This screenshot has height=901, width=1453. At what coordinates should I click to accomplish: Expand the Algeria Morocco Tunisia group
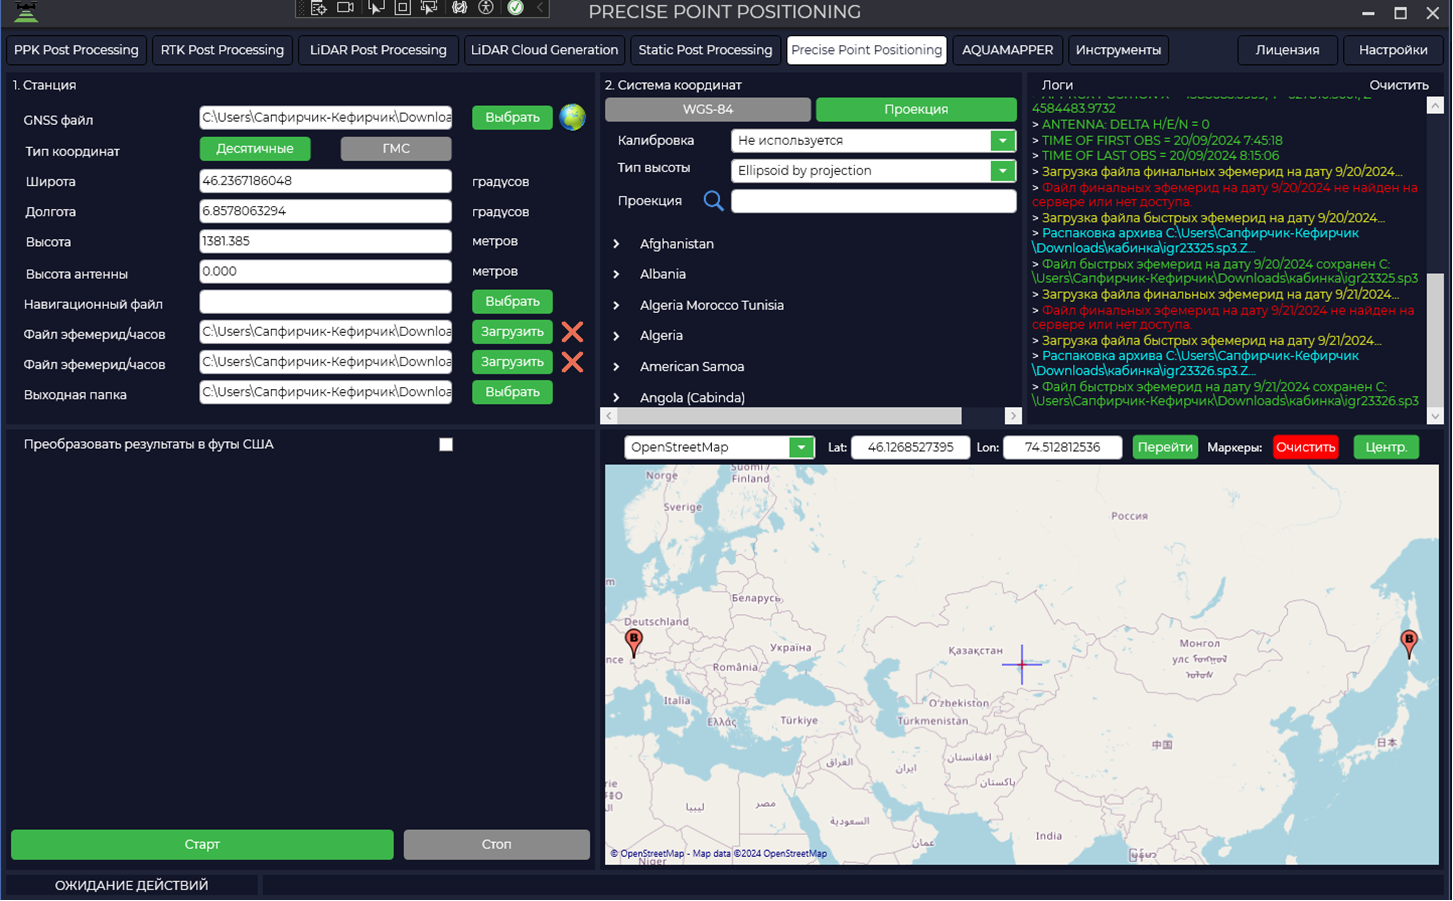[616, 306]
